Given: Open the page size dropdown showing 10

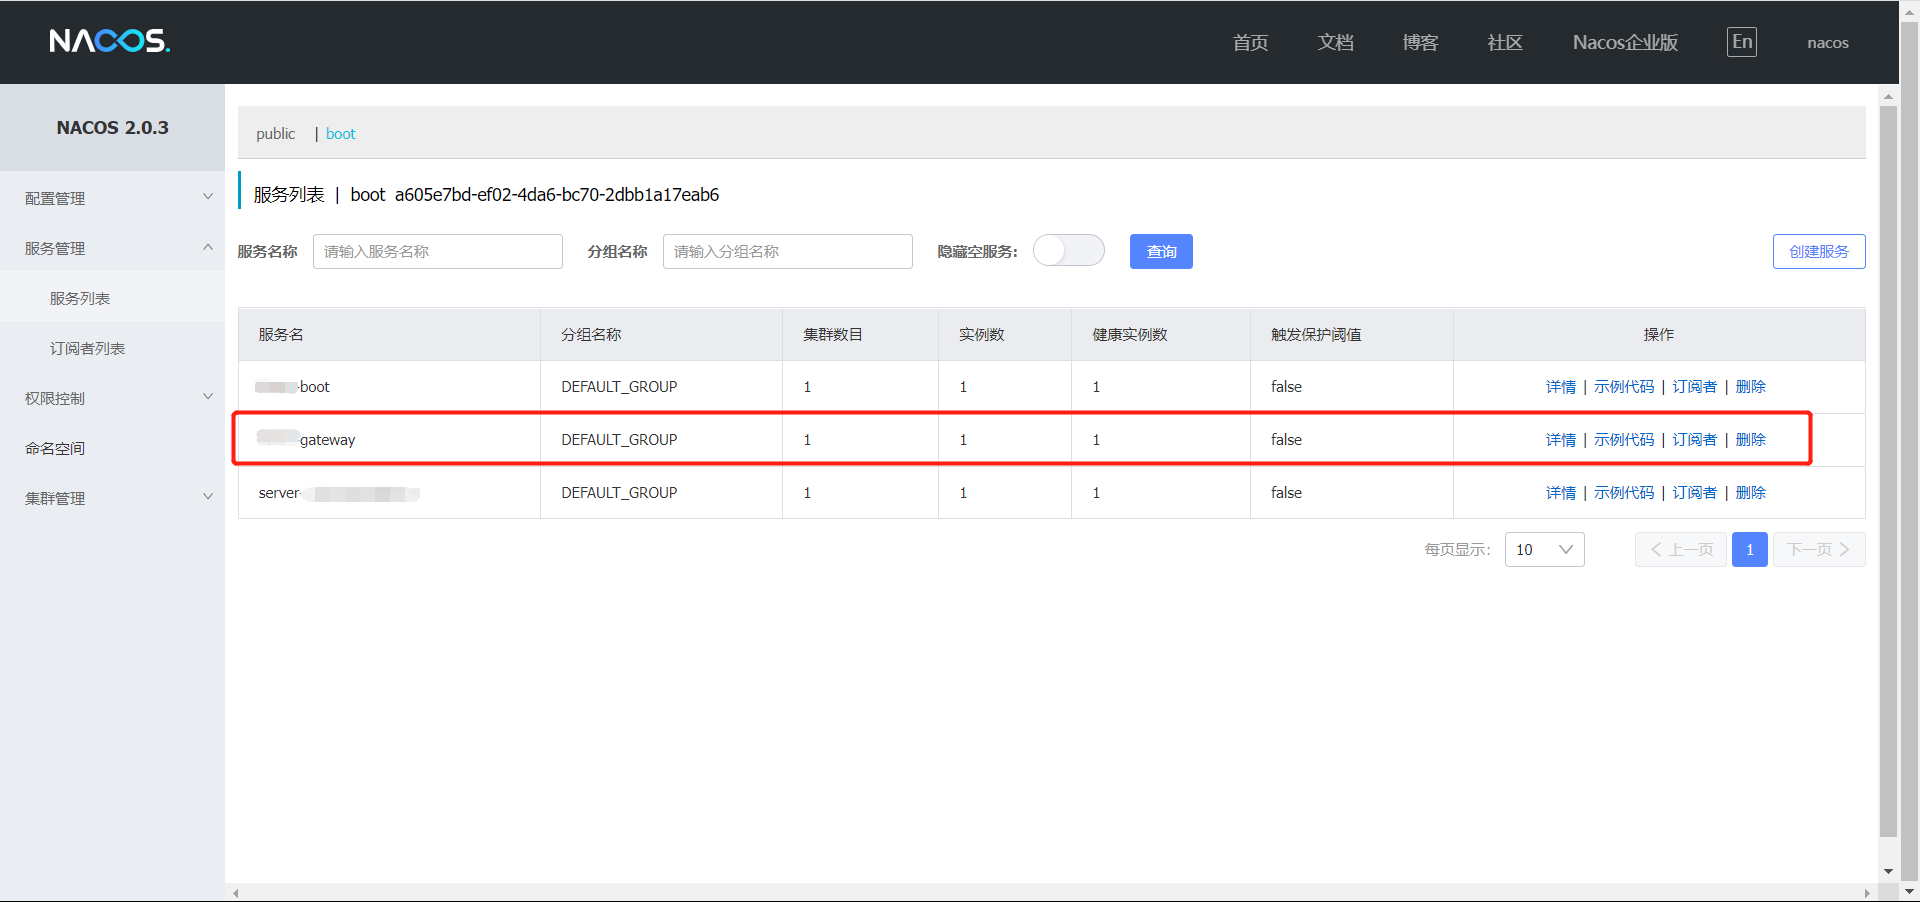Looking at the screenshot, I should (1544, 549).
